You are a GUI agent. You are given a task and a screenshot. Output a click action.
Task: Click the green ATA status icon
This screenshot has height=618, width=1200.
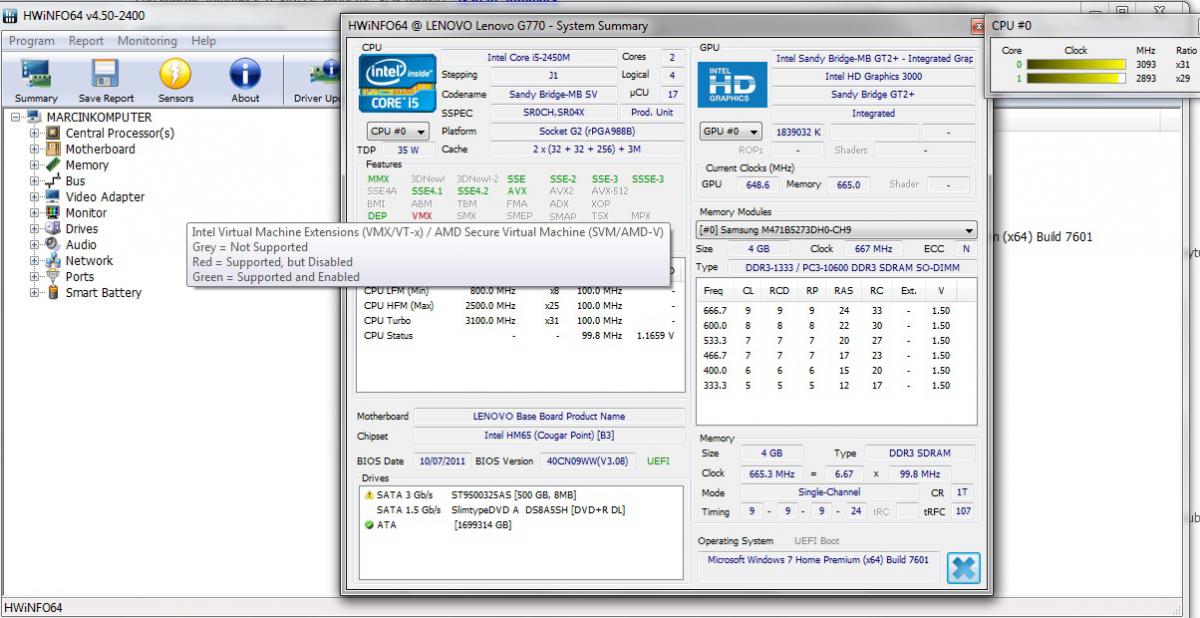(369, 525)
